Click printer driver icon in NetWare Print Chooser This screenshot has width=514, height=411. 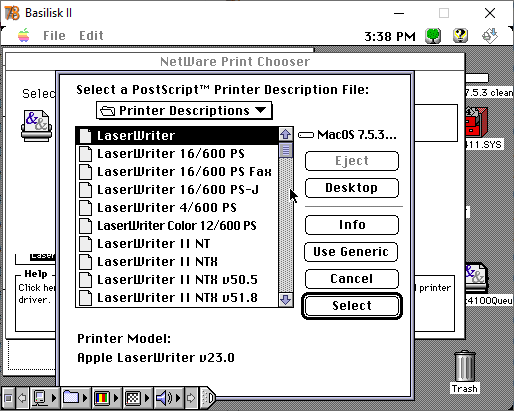click(36, 126)
